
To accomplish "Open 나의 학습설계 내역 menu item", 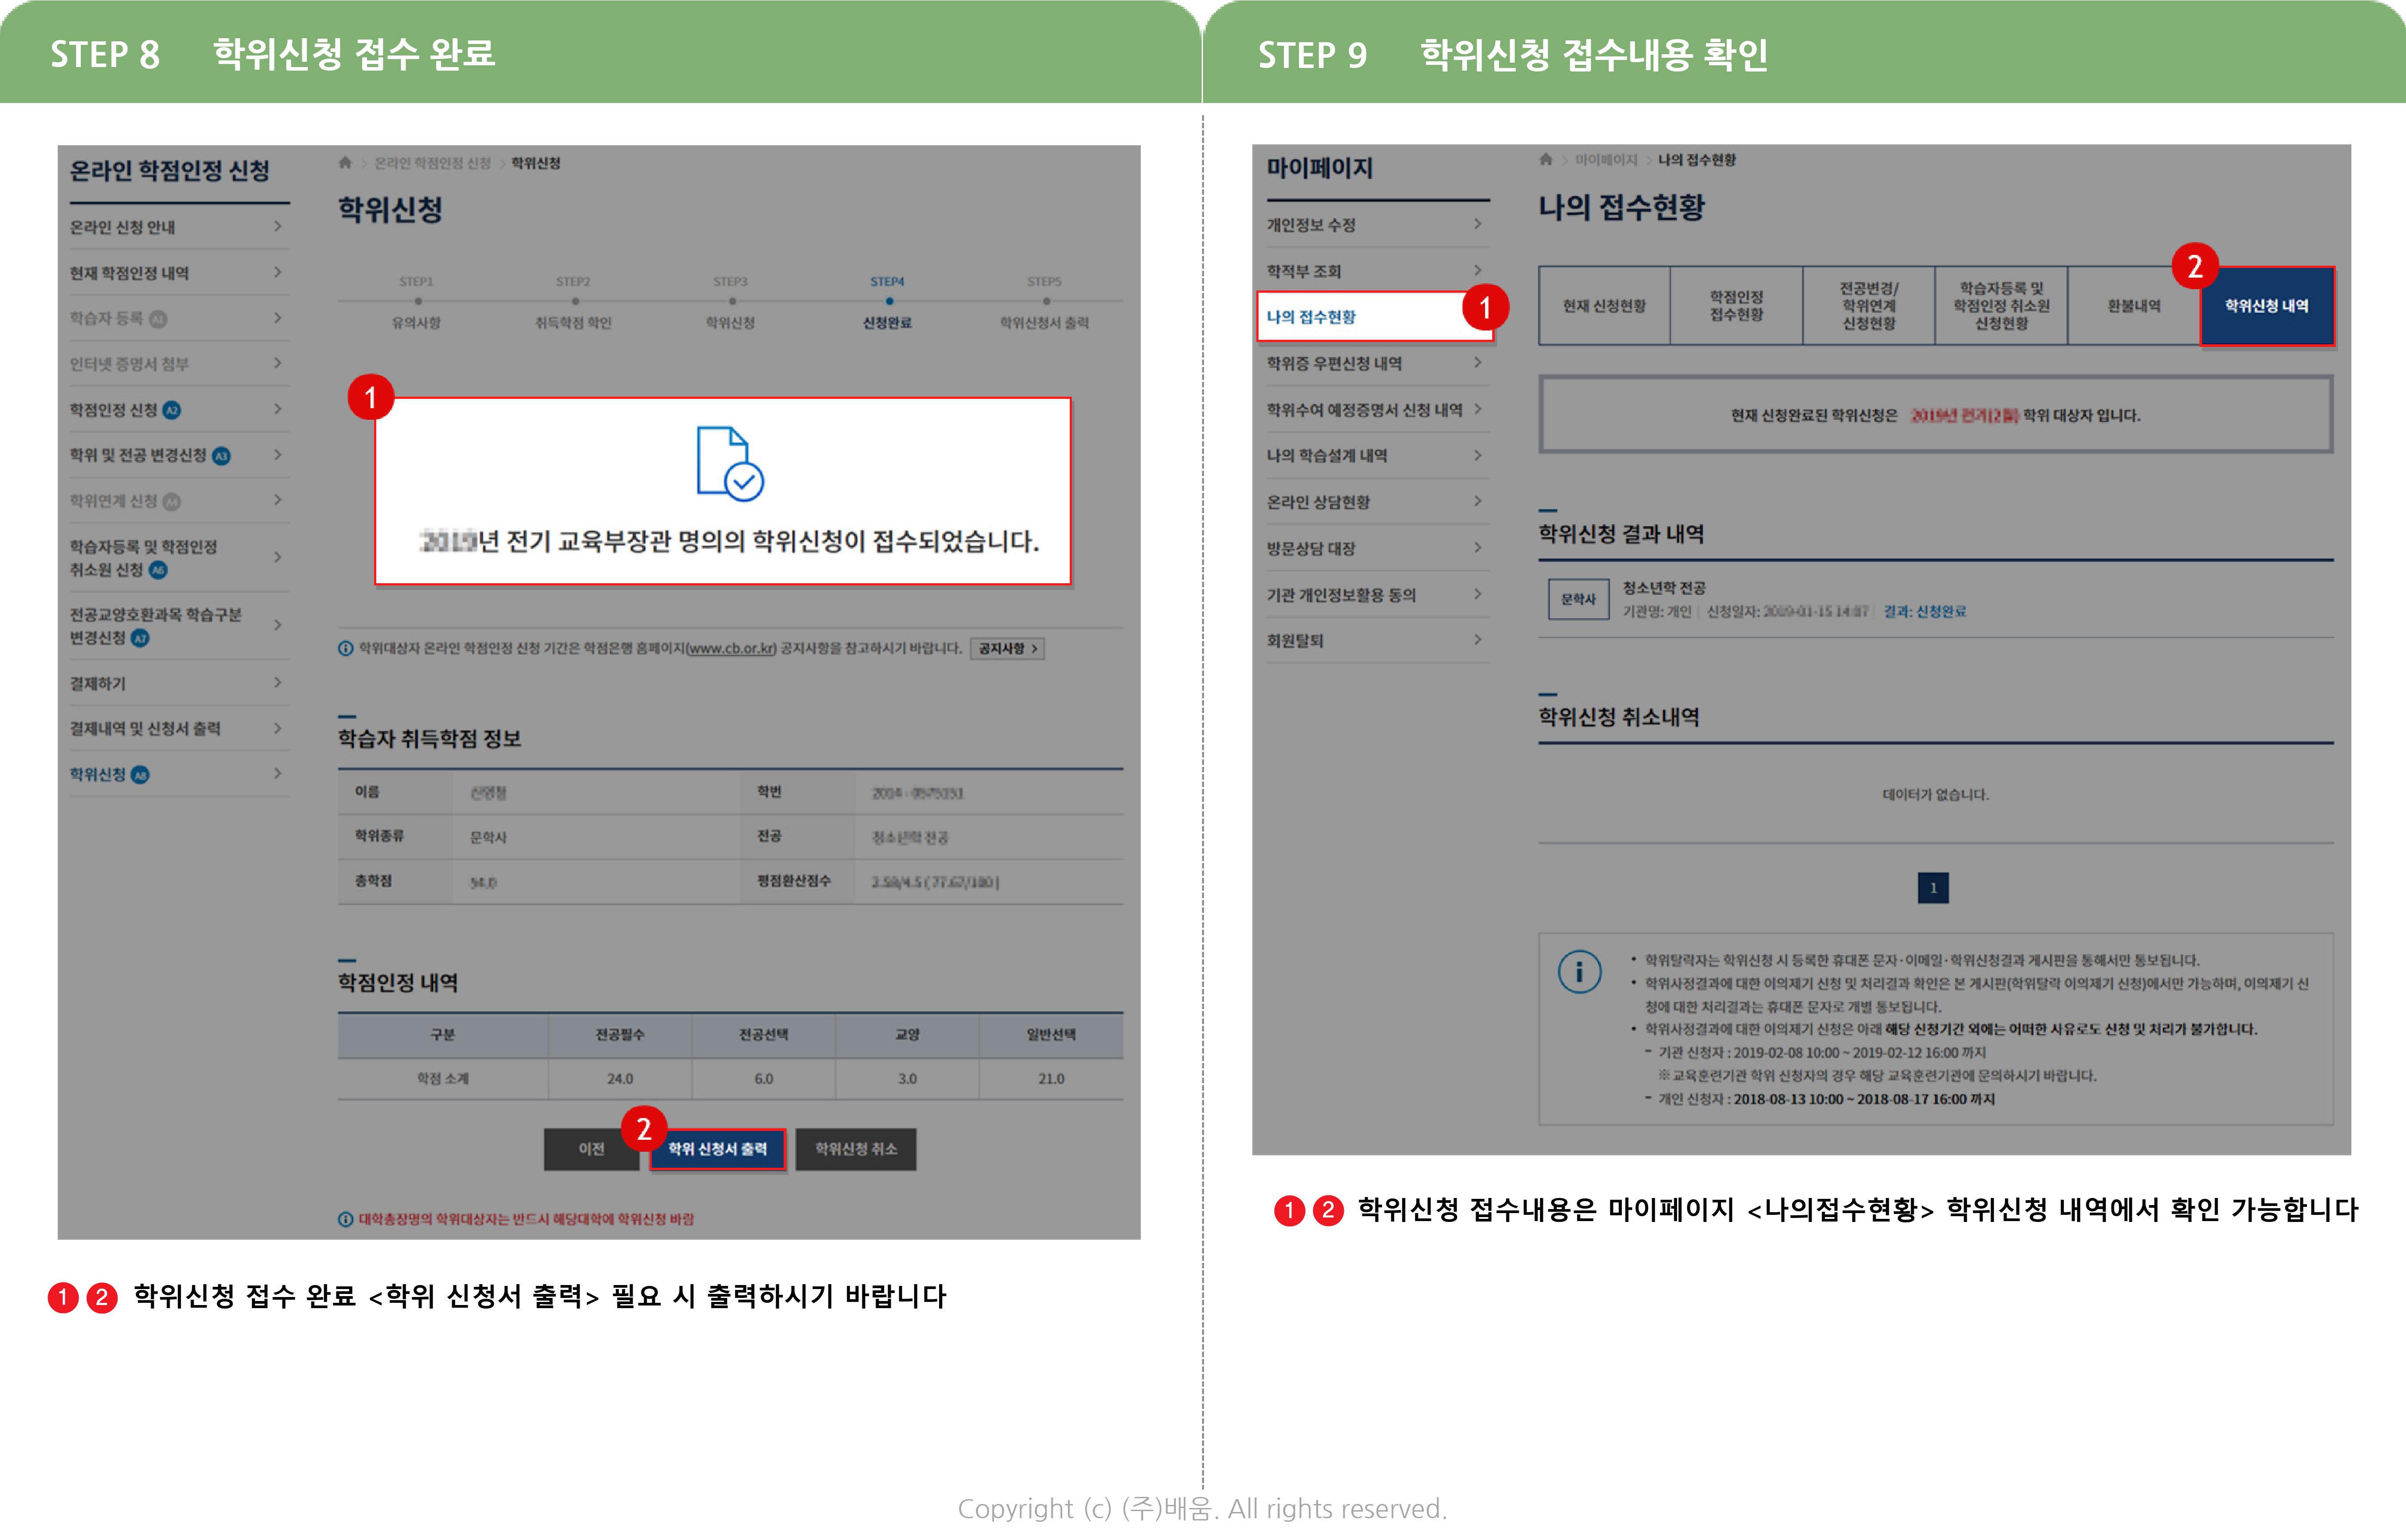I will (1377, 456).
